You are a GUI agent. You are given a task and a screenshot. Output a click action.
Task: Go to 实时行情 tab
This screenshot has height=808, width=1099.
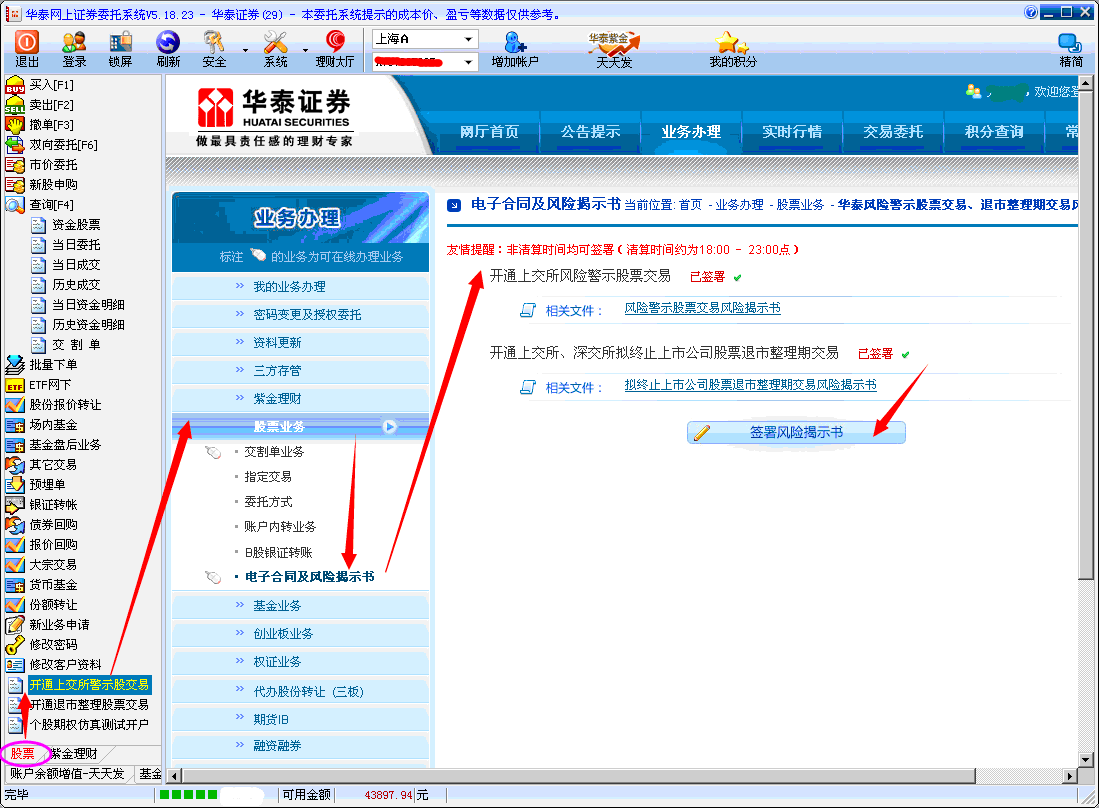coord(792,132)
